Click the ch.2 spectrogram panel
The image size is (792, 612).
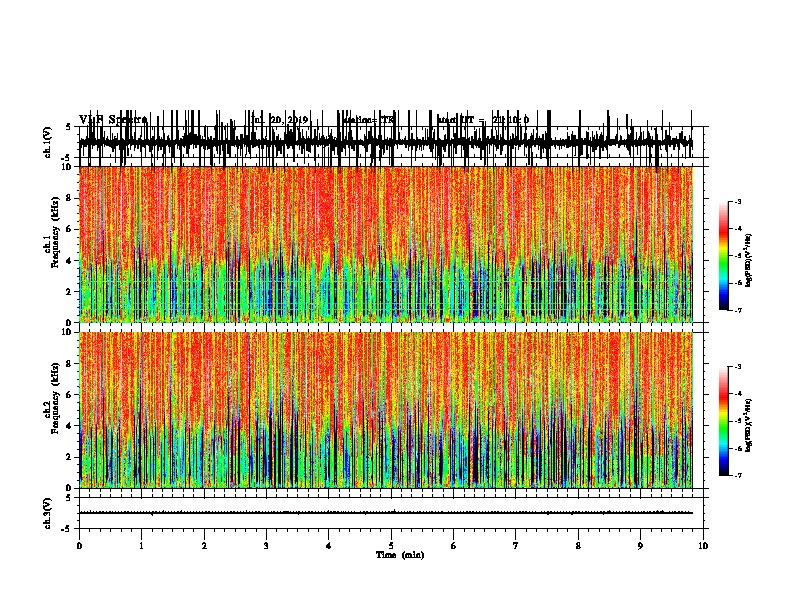386,410
